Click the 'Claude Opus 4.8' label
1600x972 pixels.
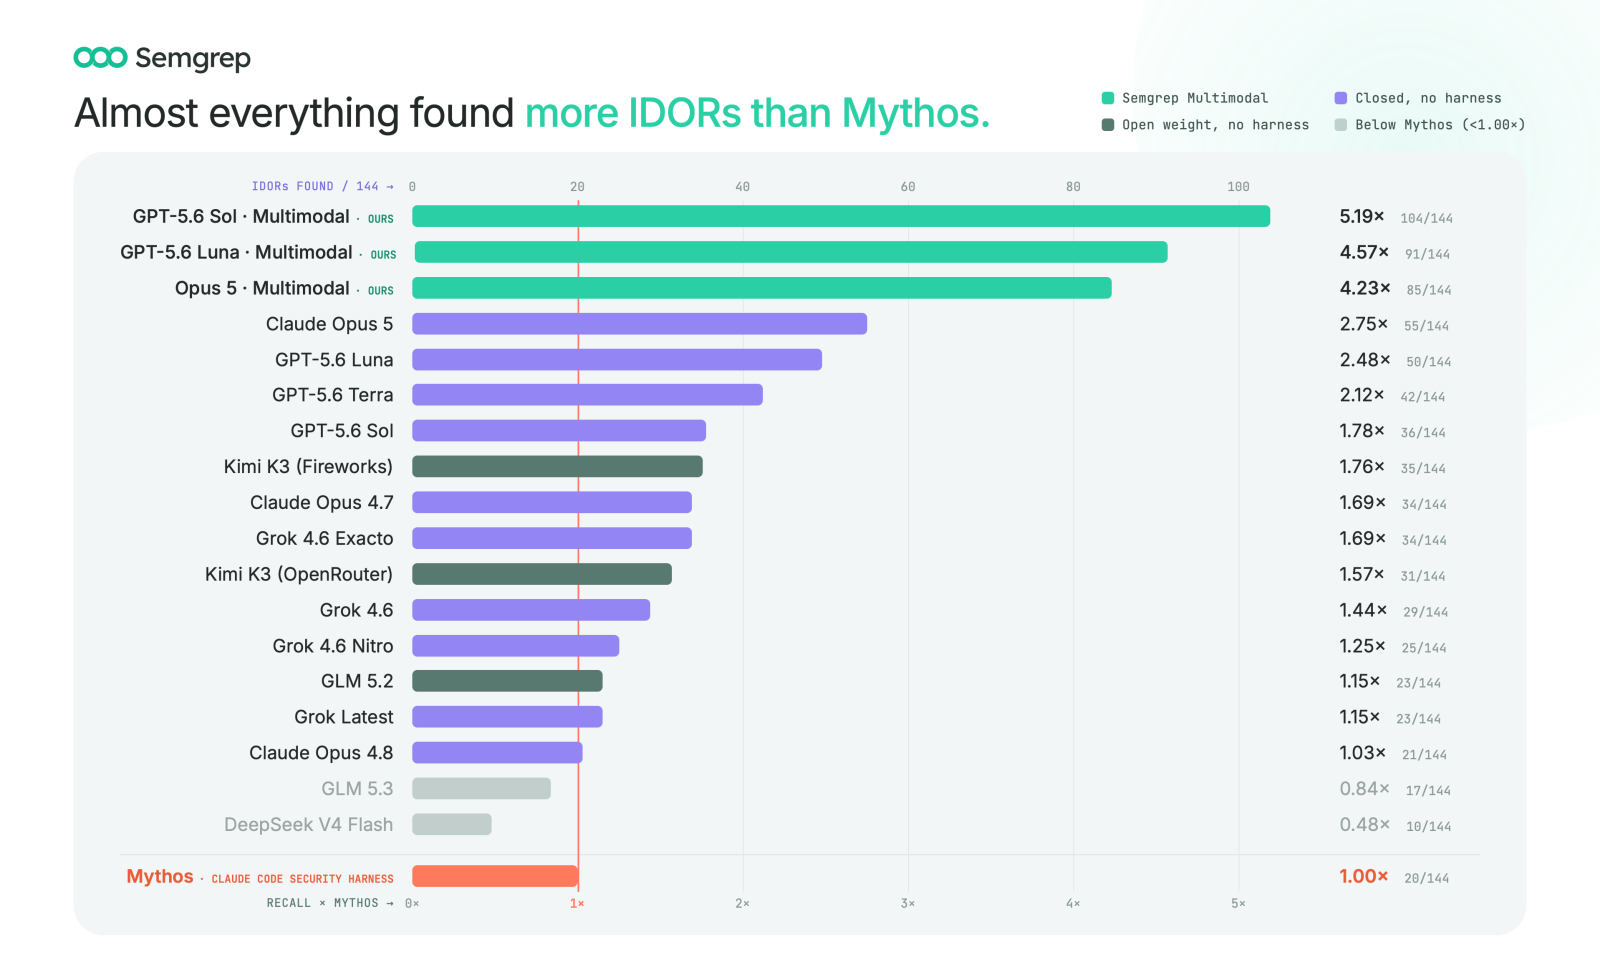tap(321, 753)
